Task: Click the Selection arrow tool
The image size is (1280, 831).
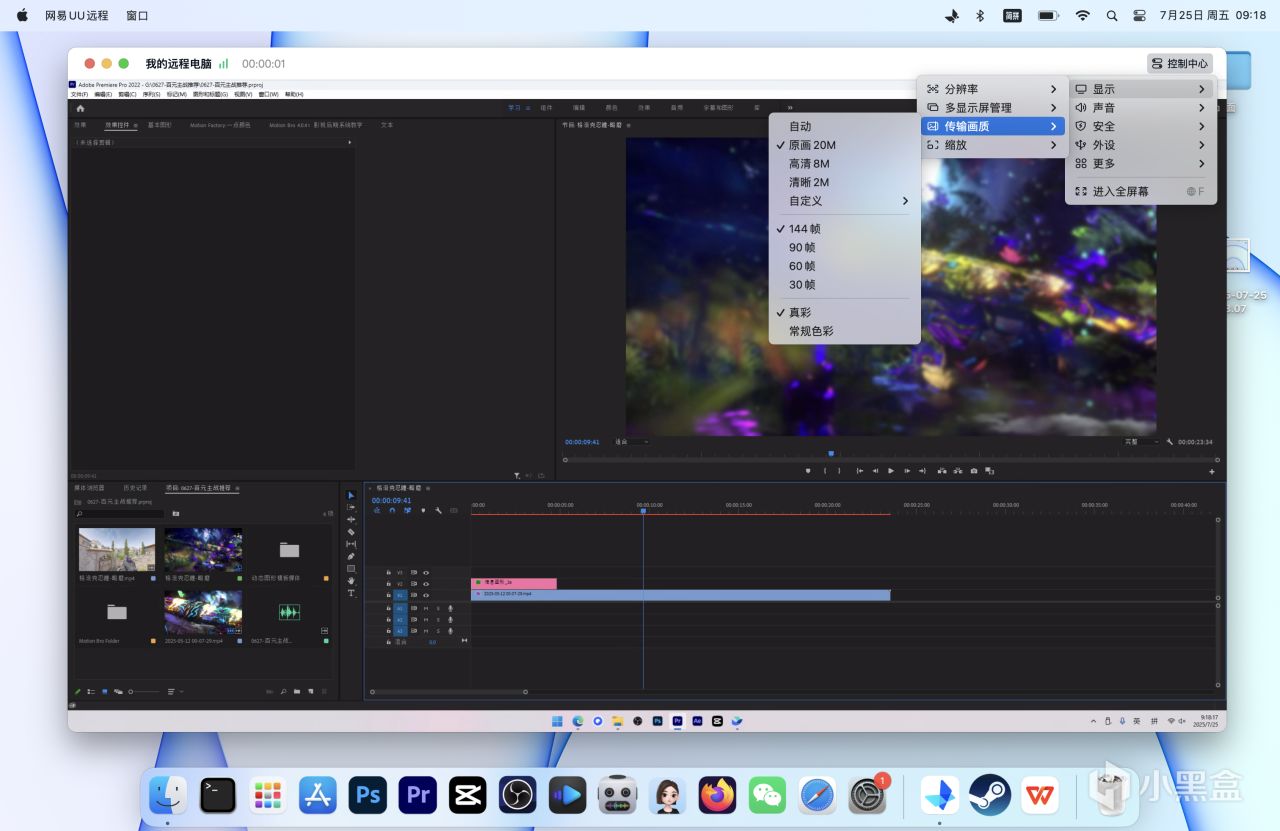Action: coord(351,495)
